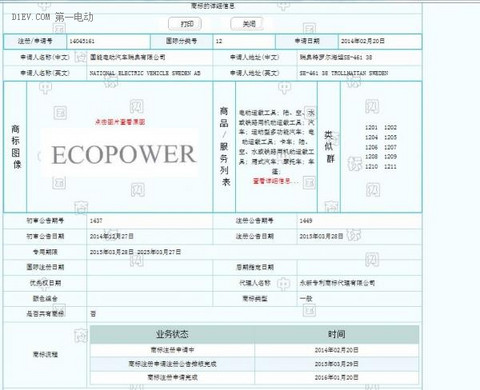The image size is (480, 390).
Task: Click agent name 永新专利商标代理有限公司
Action: [337, 283]
